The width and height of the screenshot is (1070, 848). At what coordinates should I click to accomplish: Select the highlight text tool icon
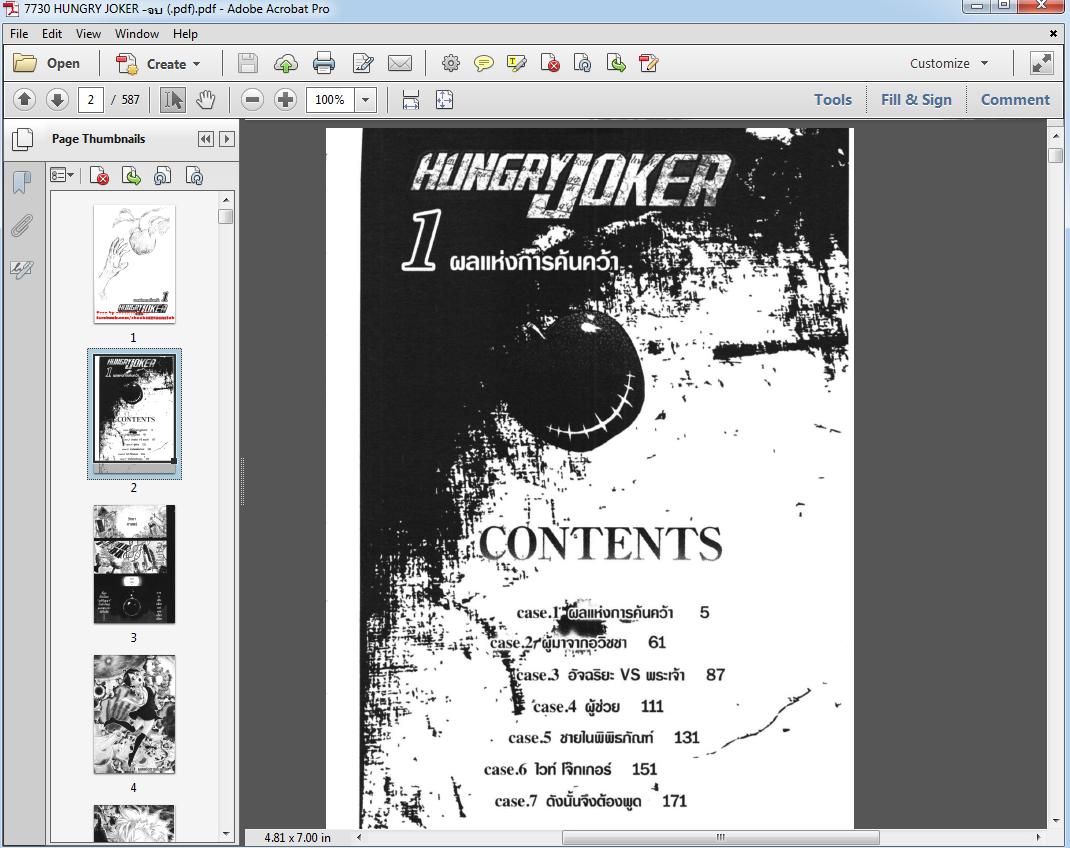point(517,63)
